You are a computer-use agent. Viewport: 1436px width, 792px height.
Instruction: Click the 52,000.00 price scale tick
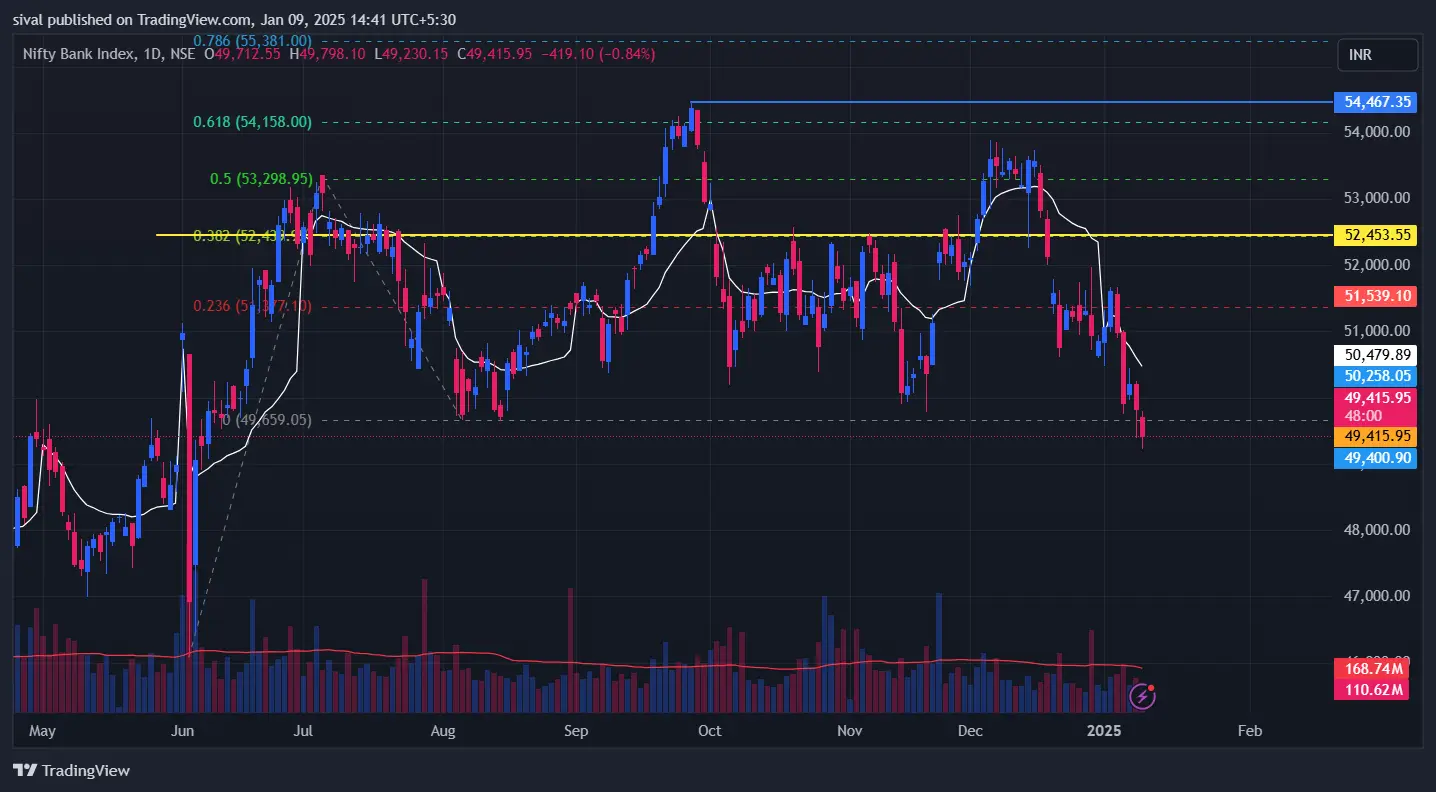(x=1377, y=264)
